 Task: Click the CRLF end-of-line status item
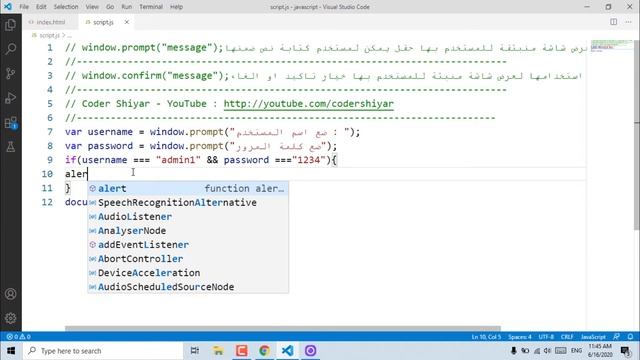click(x=567, y=337)
